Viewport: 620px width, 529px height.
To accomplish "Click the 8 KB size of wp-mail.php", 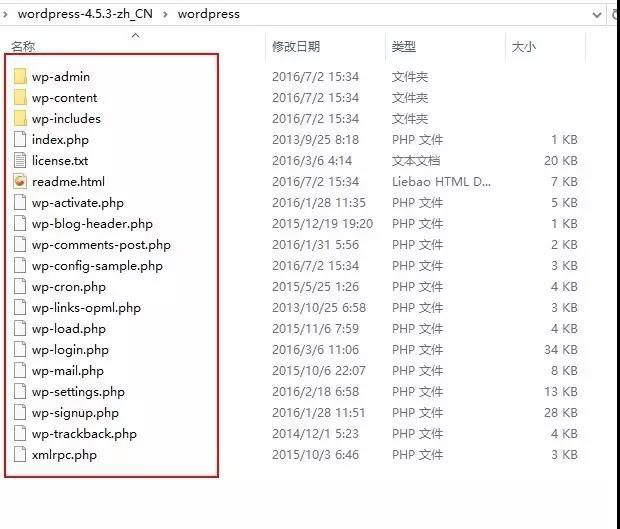I will pos(564,370).
